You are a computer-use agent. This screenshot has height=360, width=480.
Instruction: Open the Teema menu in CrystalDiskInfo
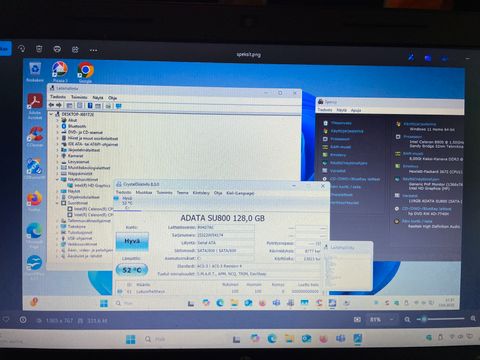tap(182, 193)
